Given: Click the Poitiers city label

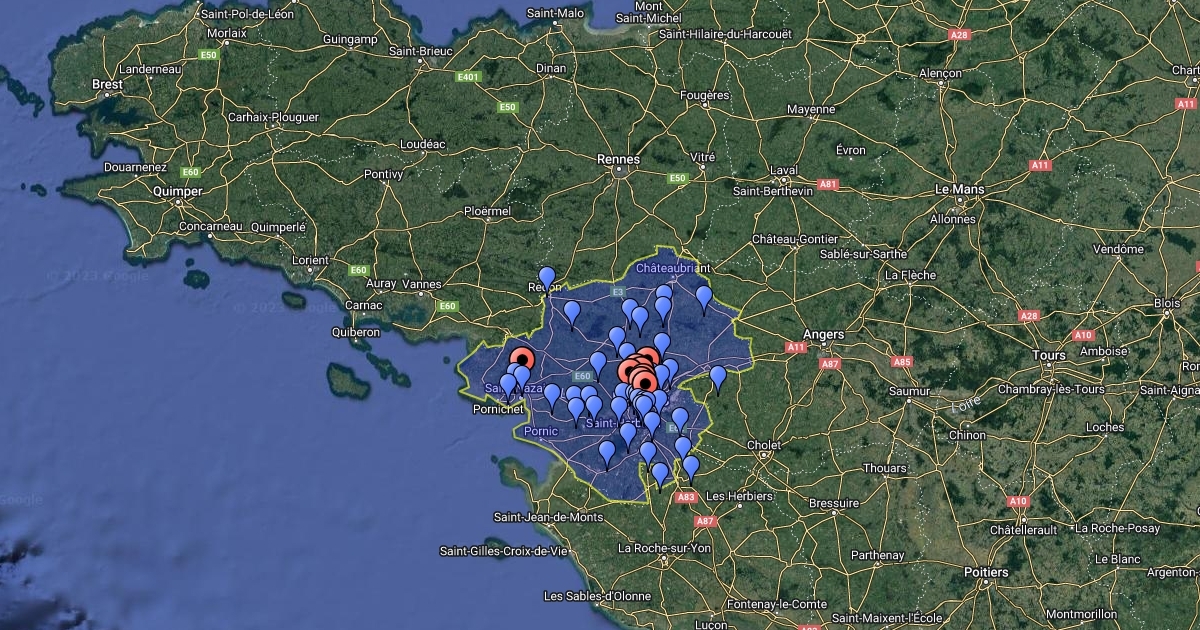Looking at the screenshot, I should (x=986, y=572).
